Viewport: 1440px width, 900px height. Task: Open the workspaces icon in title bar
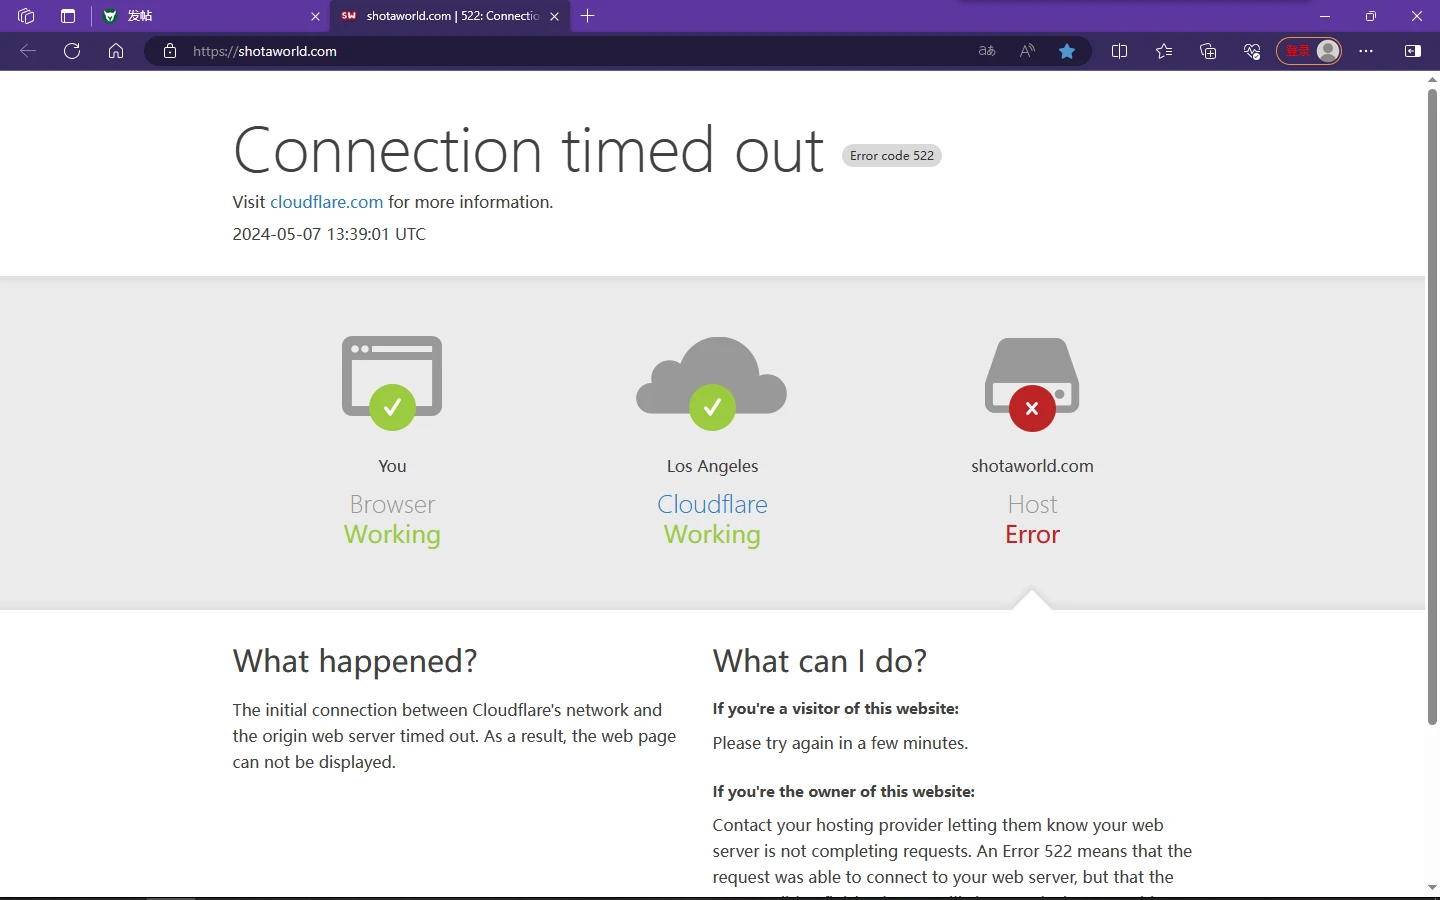tap(26, 16)
